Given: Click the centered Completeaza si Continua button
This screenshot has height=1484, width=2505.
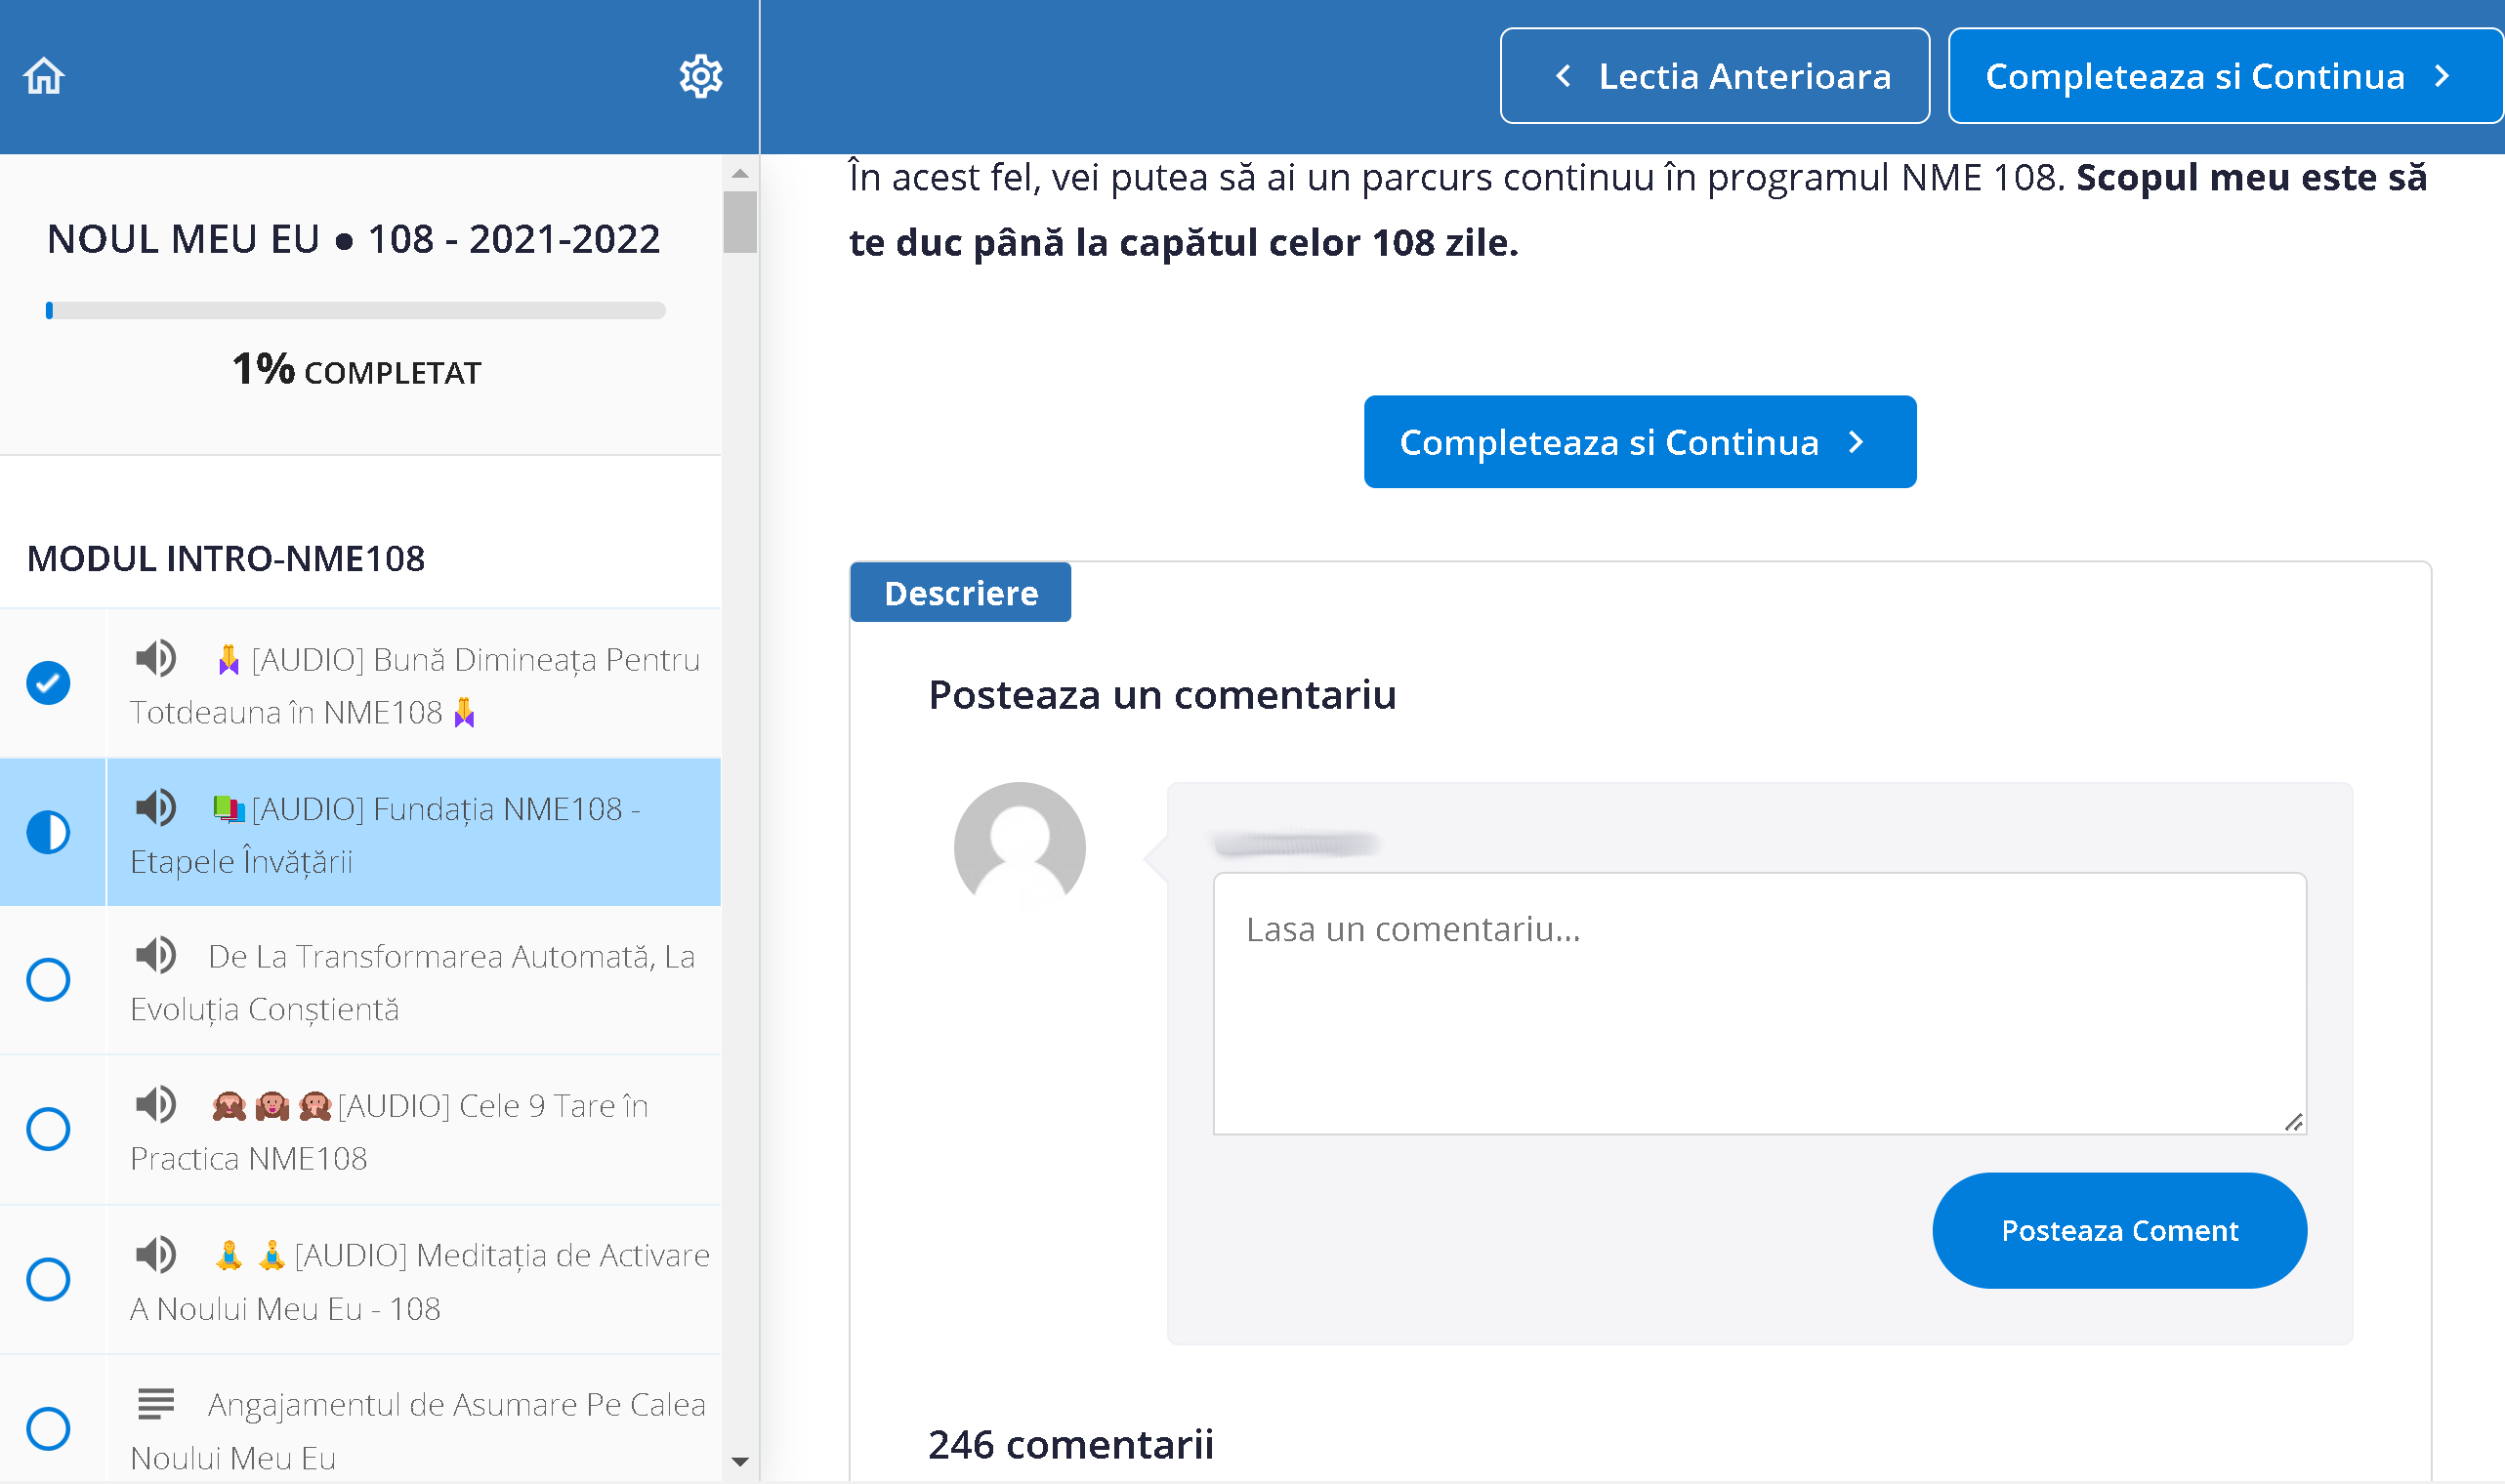Looking at the screenshot, I should pos(1640,442).
